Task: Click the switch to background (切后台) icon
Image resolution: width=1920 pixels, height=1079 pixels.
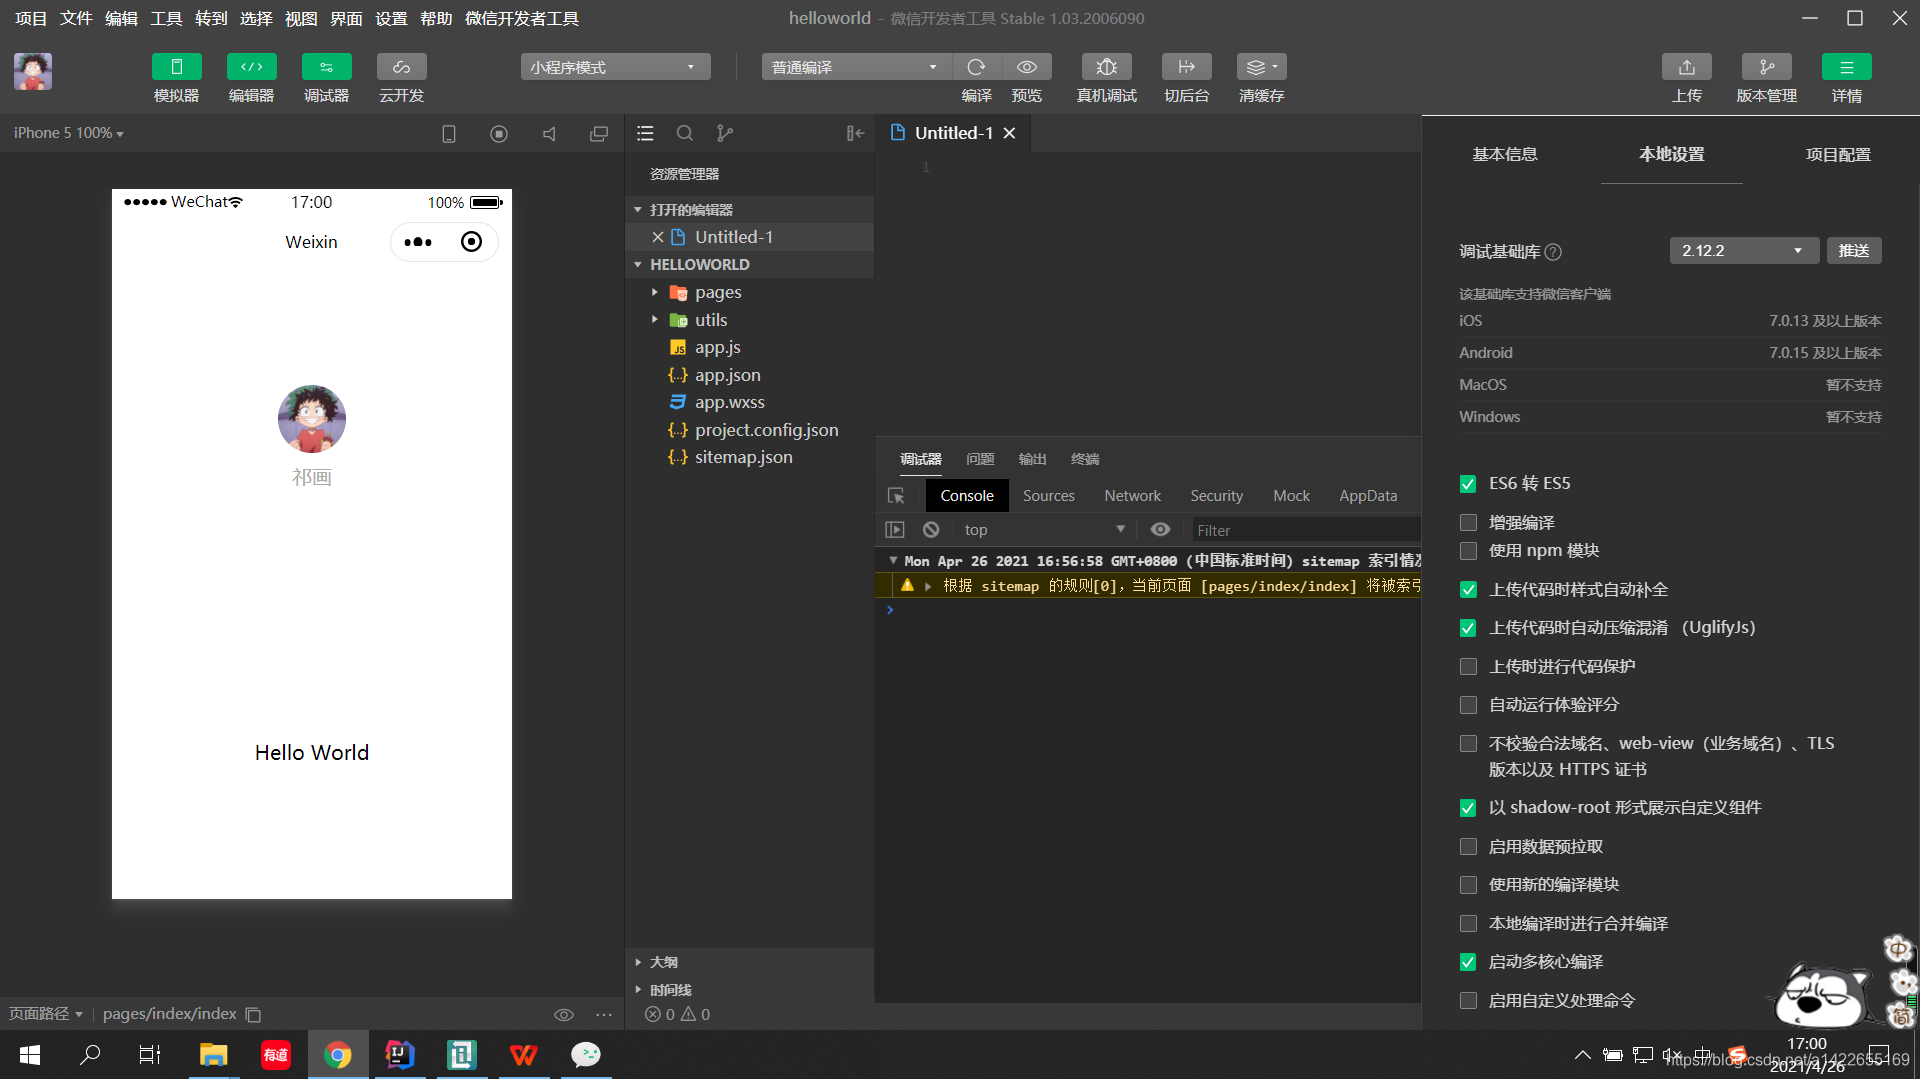Action: 1186,67
